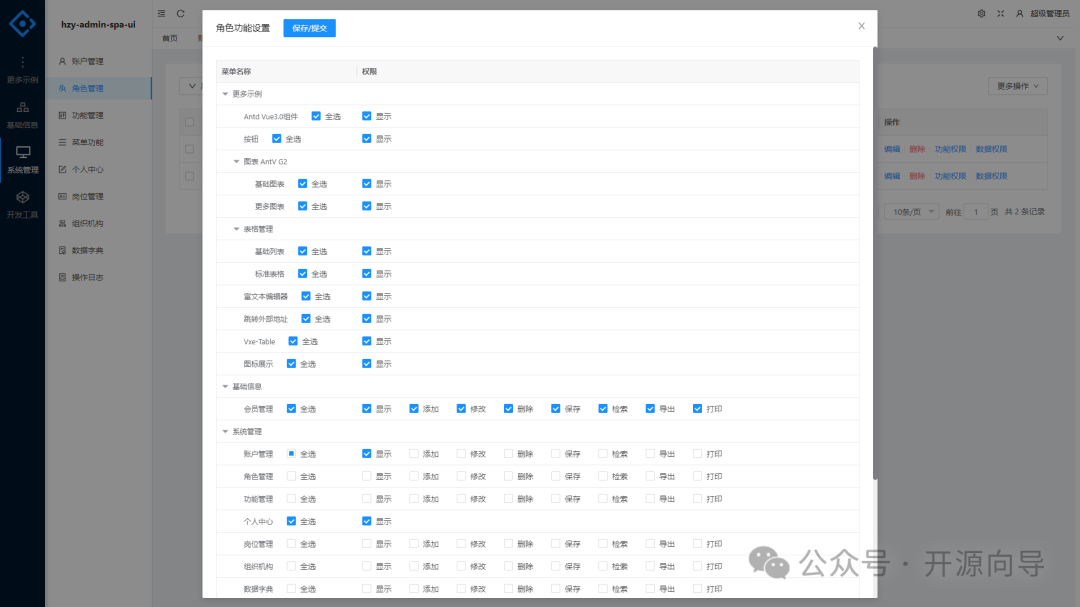The width and height of the screenshot is (1080, 607).
Task: Check the table header select-all checkbox
Action: click(x=189, y=122)
